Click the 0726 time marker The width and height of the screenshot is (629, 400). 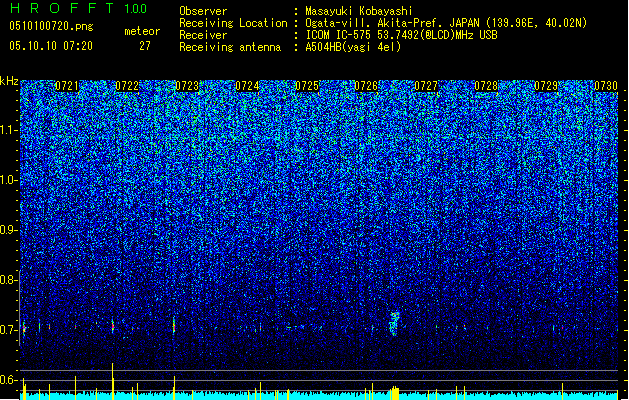tap(366, 86)
